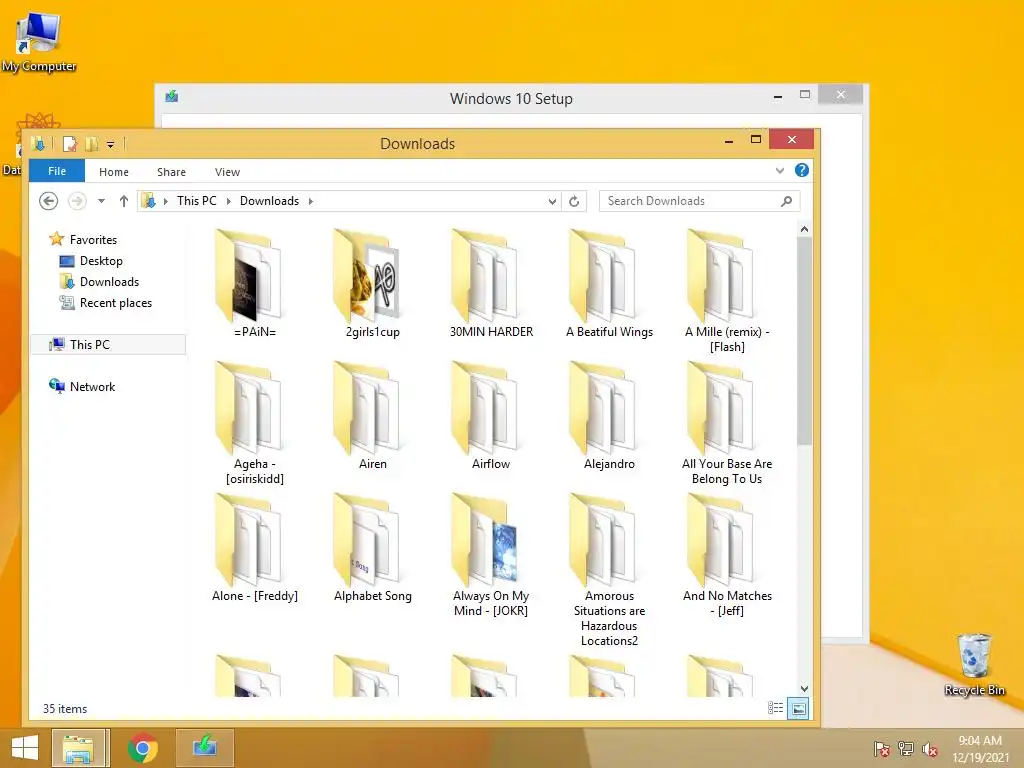Select the A Beatiful Wings folder
Viewport: 1024px width, 768px height.
click(x=609, y=282)
